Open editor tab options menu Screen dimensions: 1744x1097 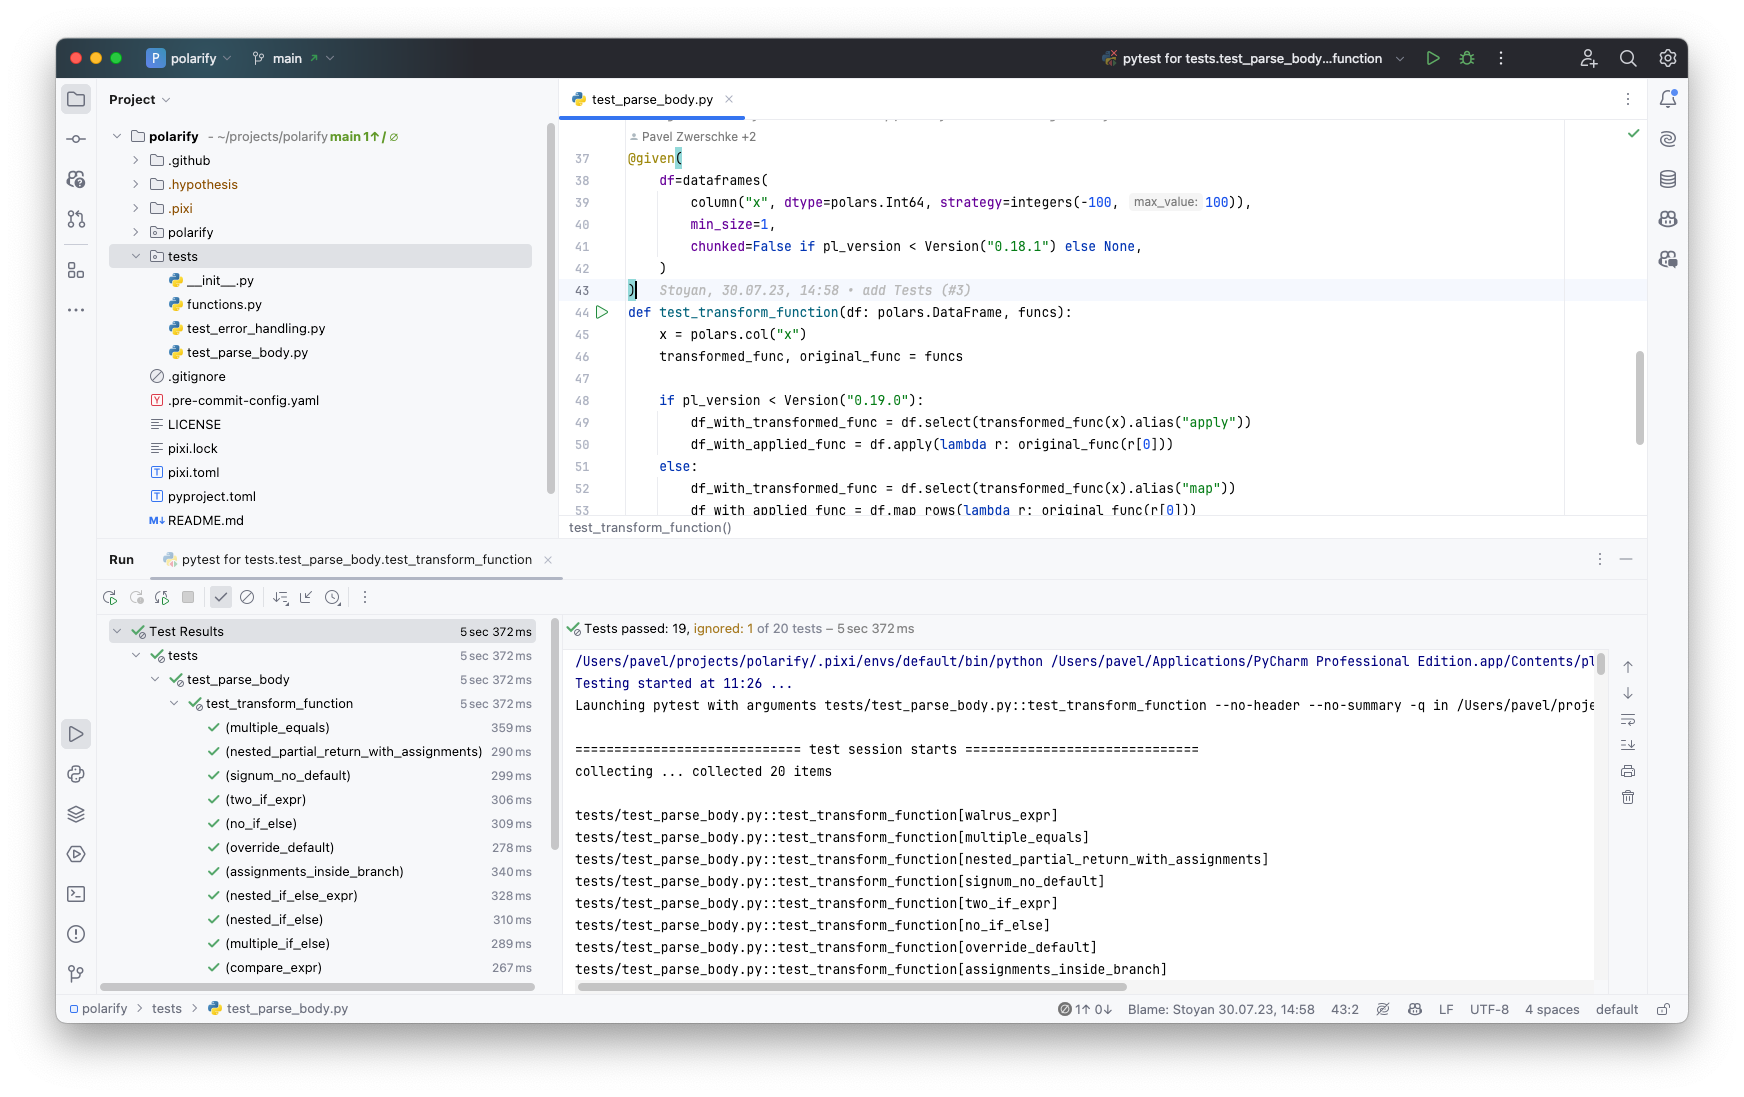click(x=1628, y=99)
